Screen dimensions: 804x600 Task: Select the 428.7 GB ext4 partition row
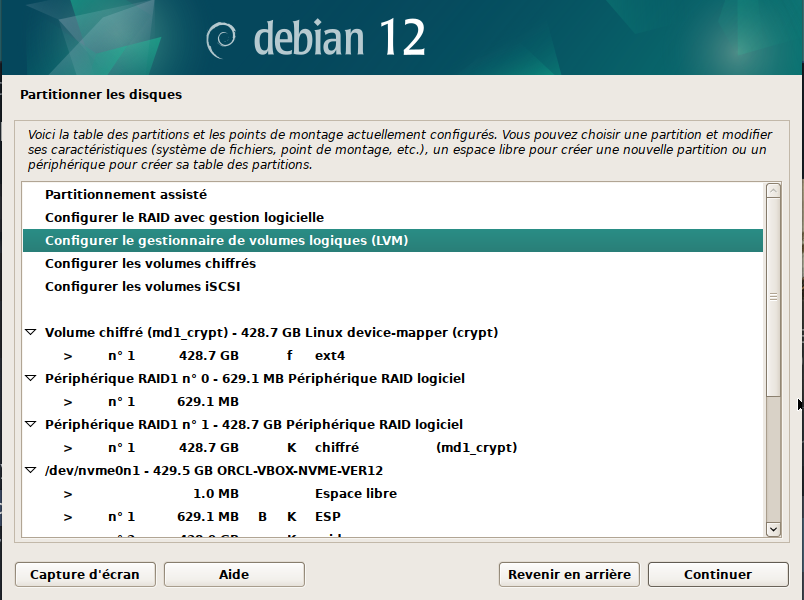[x=393, y=355]
